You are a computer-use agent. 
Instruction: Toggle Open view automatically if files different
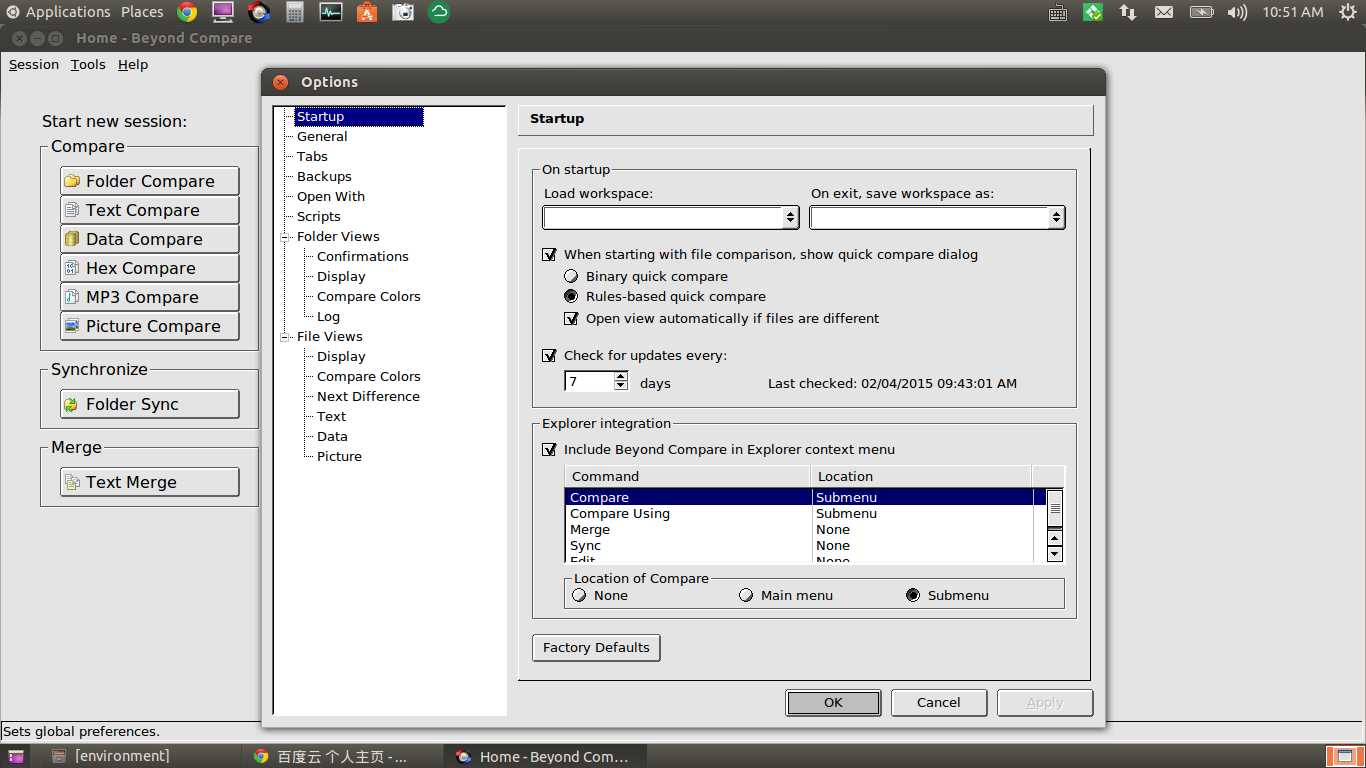click(x=571, y=319)
